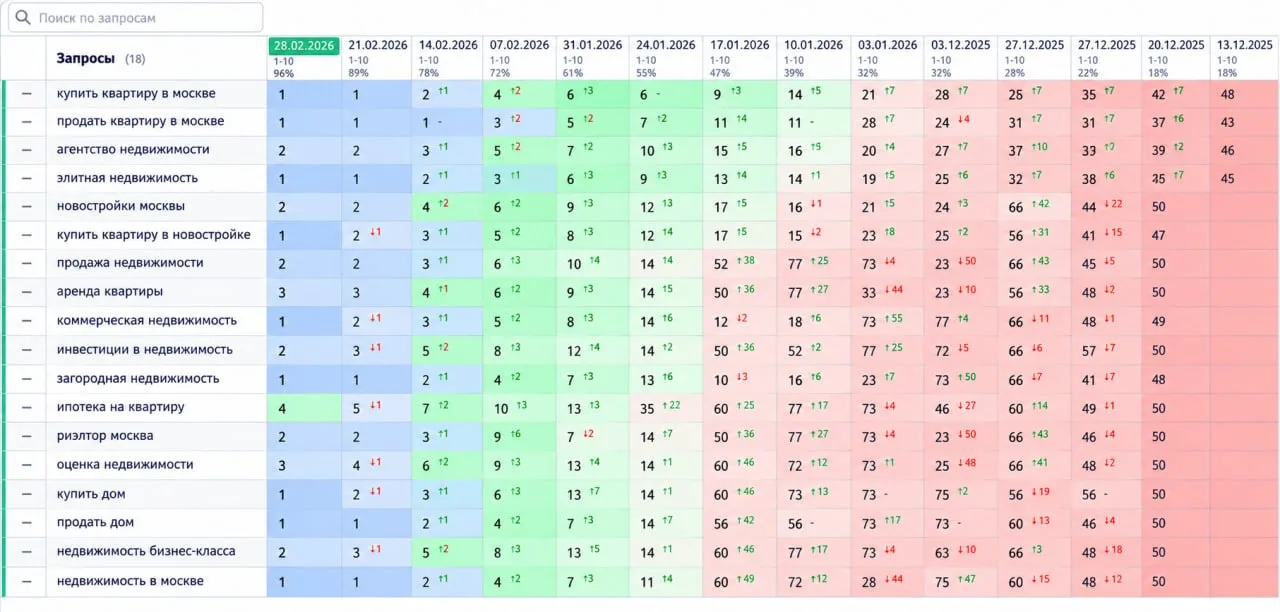Click the dash icon beside 'коммерческая недвижимость'
1280x612 pixels.
click(x=26, y=320)
